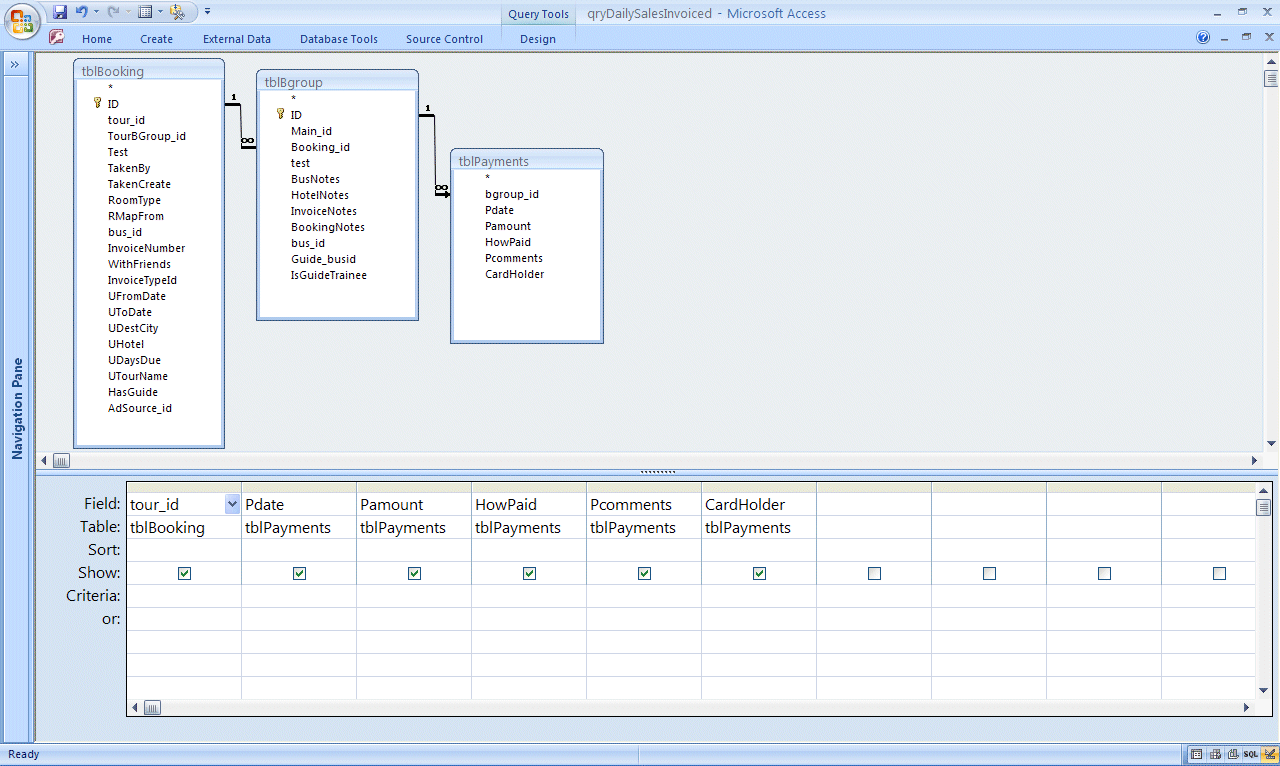The height and width of the screenshot is (766, 1280).
Task: Open the Undo history dropdown arrow
Action: [x=96, y=12]
